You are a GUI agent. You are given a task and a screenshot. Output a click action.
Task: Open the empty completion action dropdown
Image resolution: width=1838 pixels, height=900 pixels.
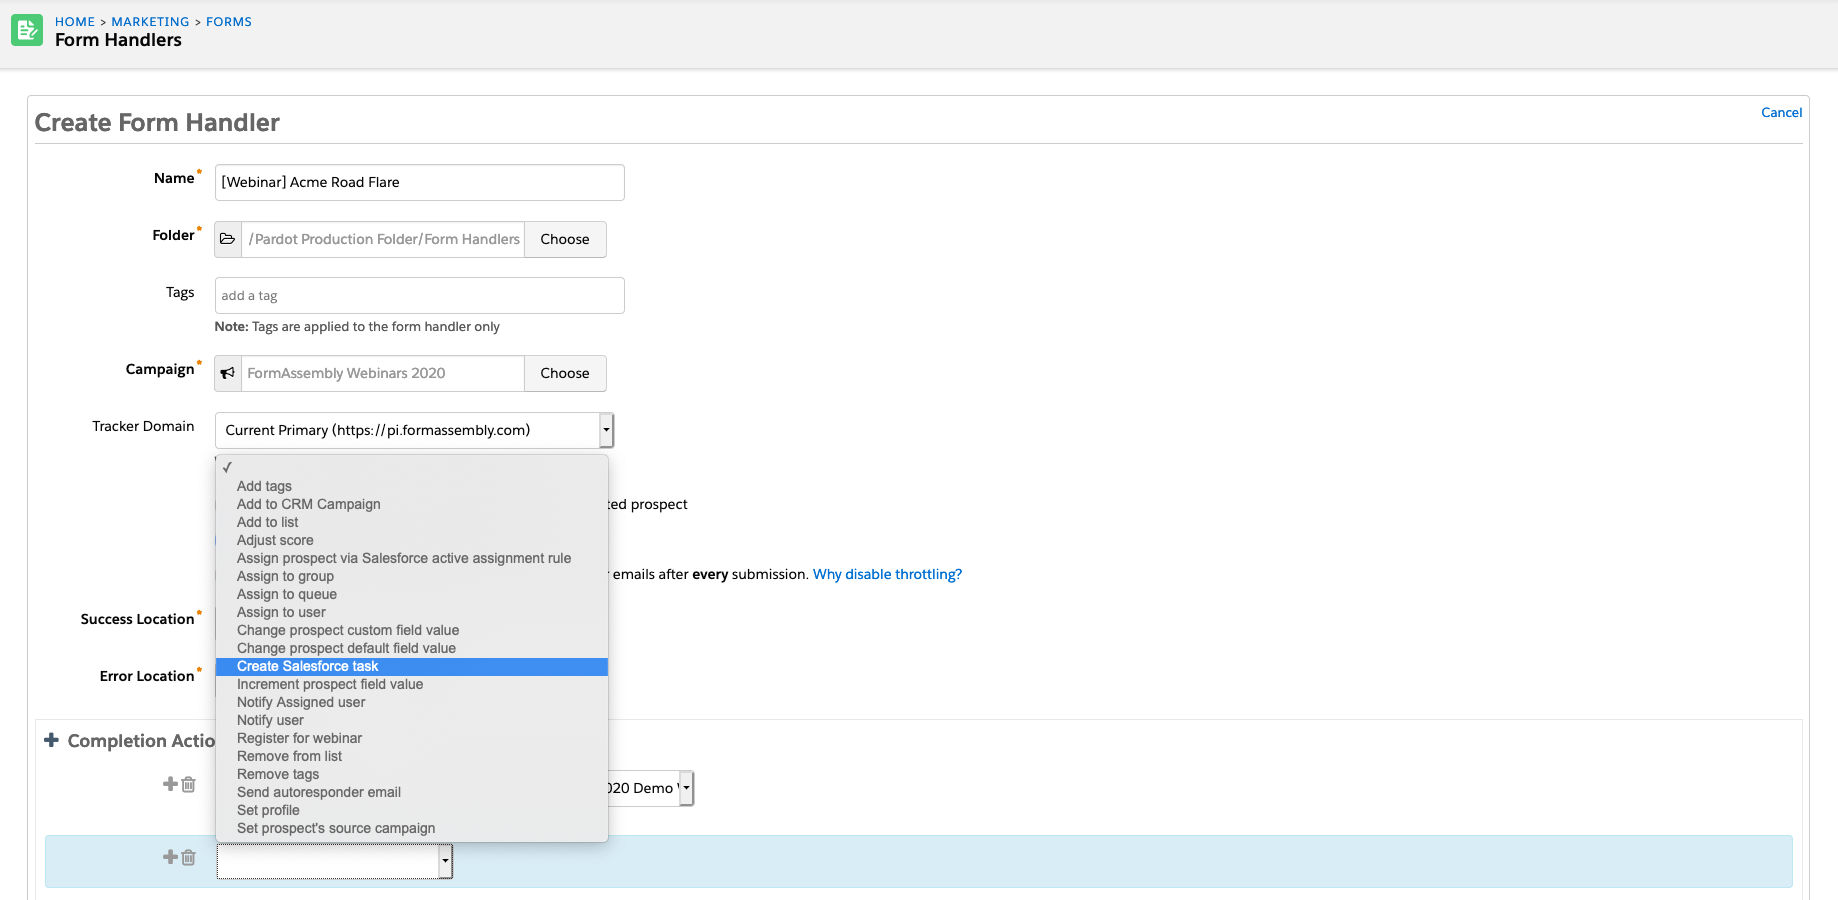pos(335,861)
